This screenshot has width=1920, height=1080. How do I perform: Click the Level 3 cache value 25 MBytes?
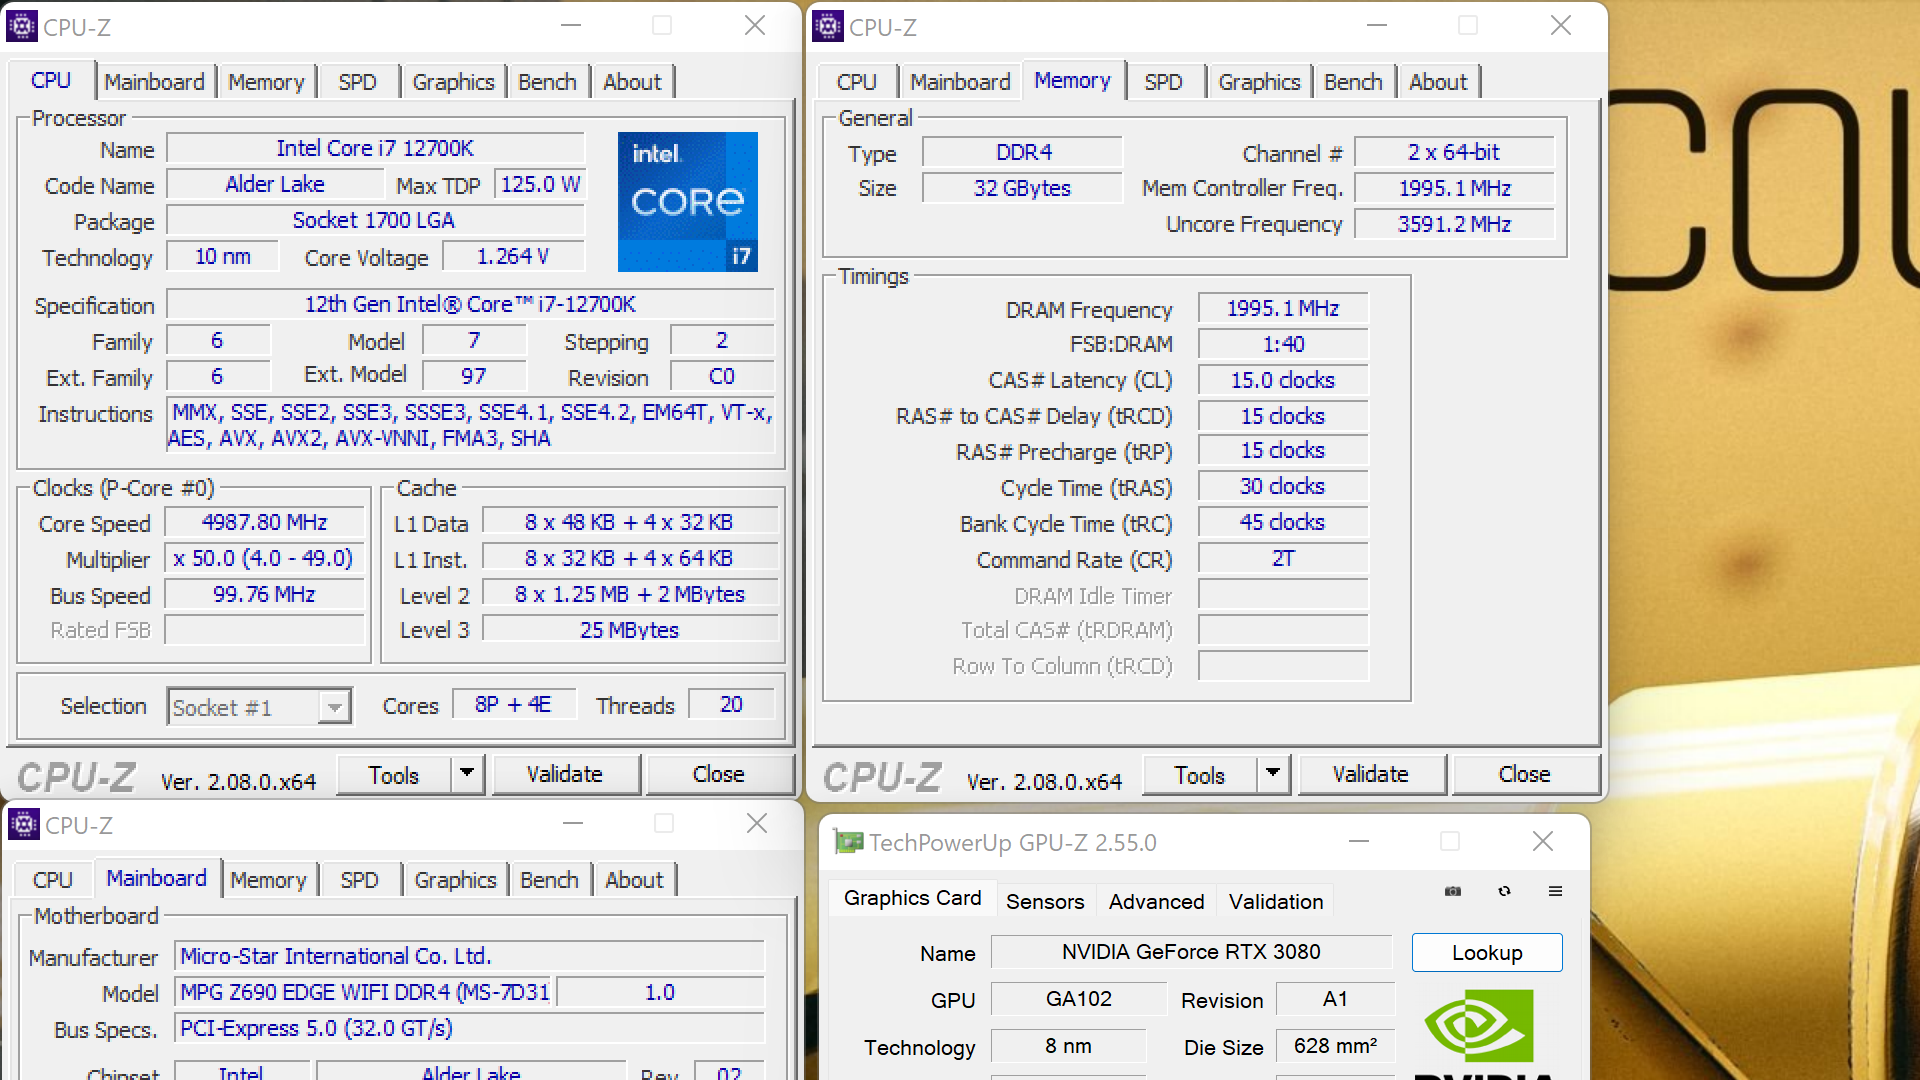pos(630,630)
